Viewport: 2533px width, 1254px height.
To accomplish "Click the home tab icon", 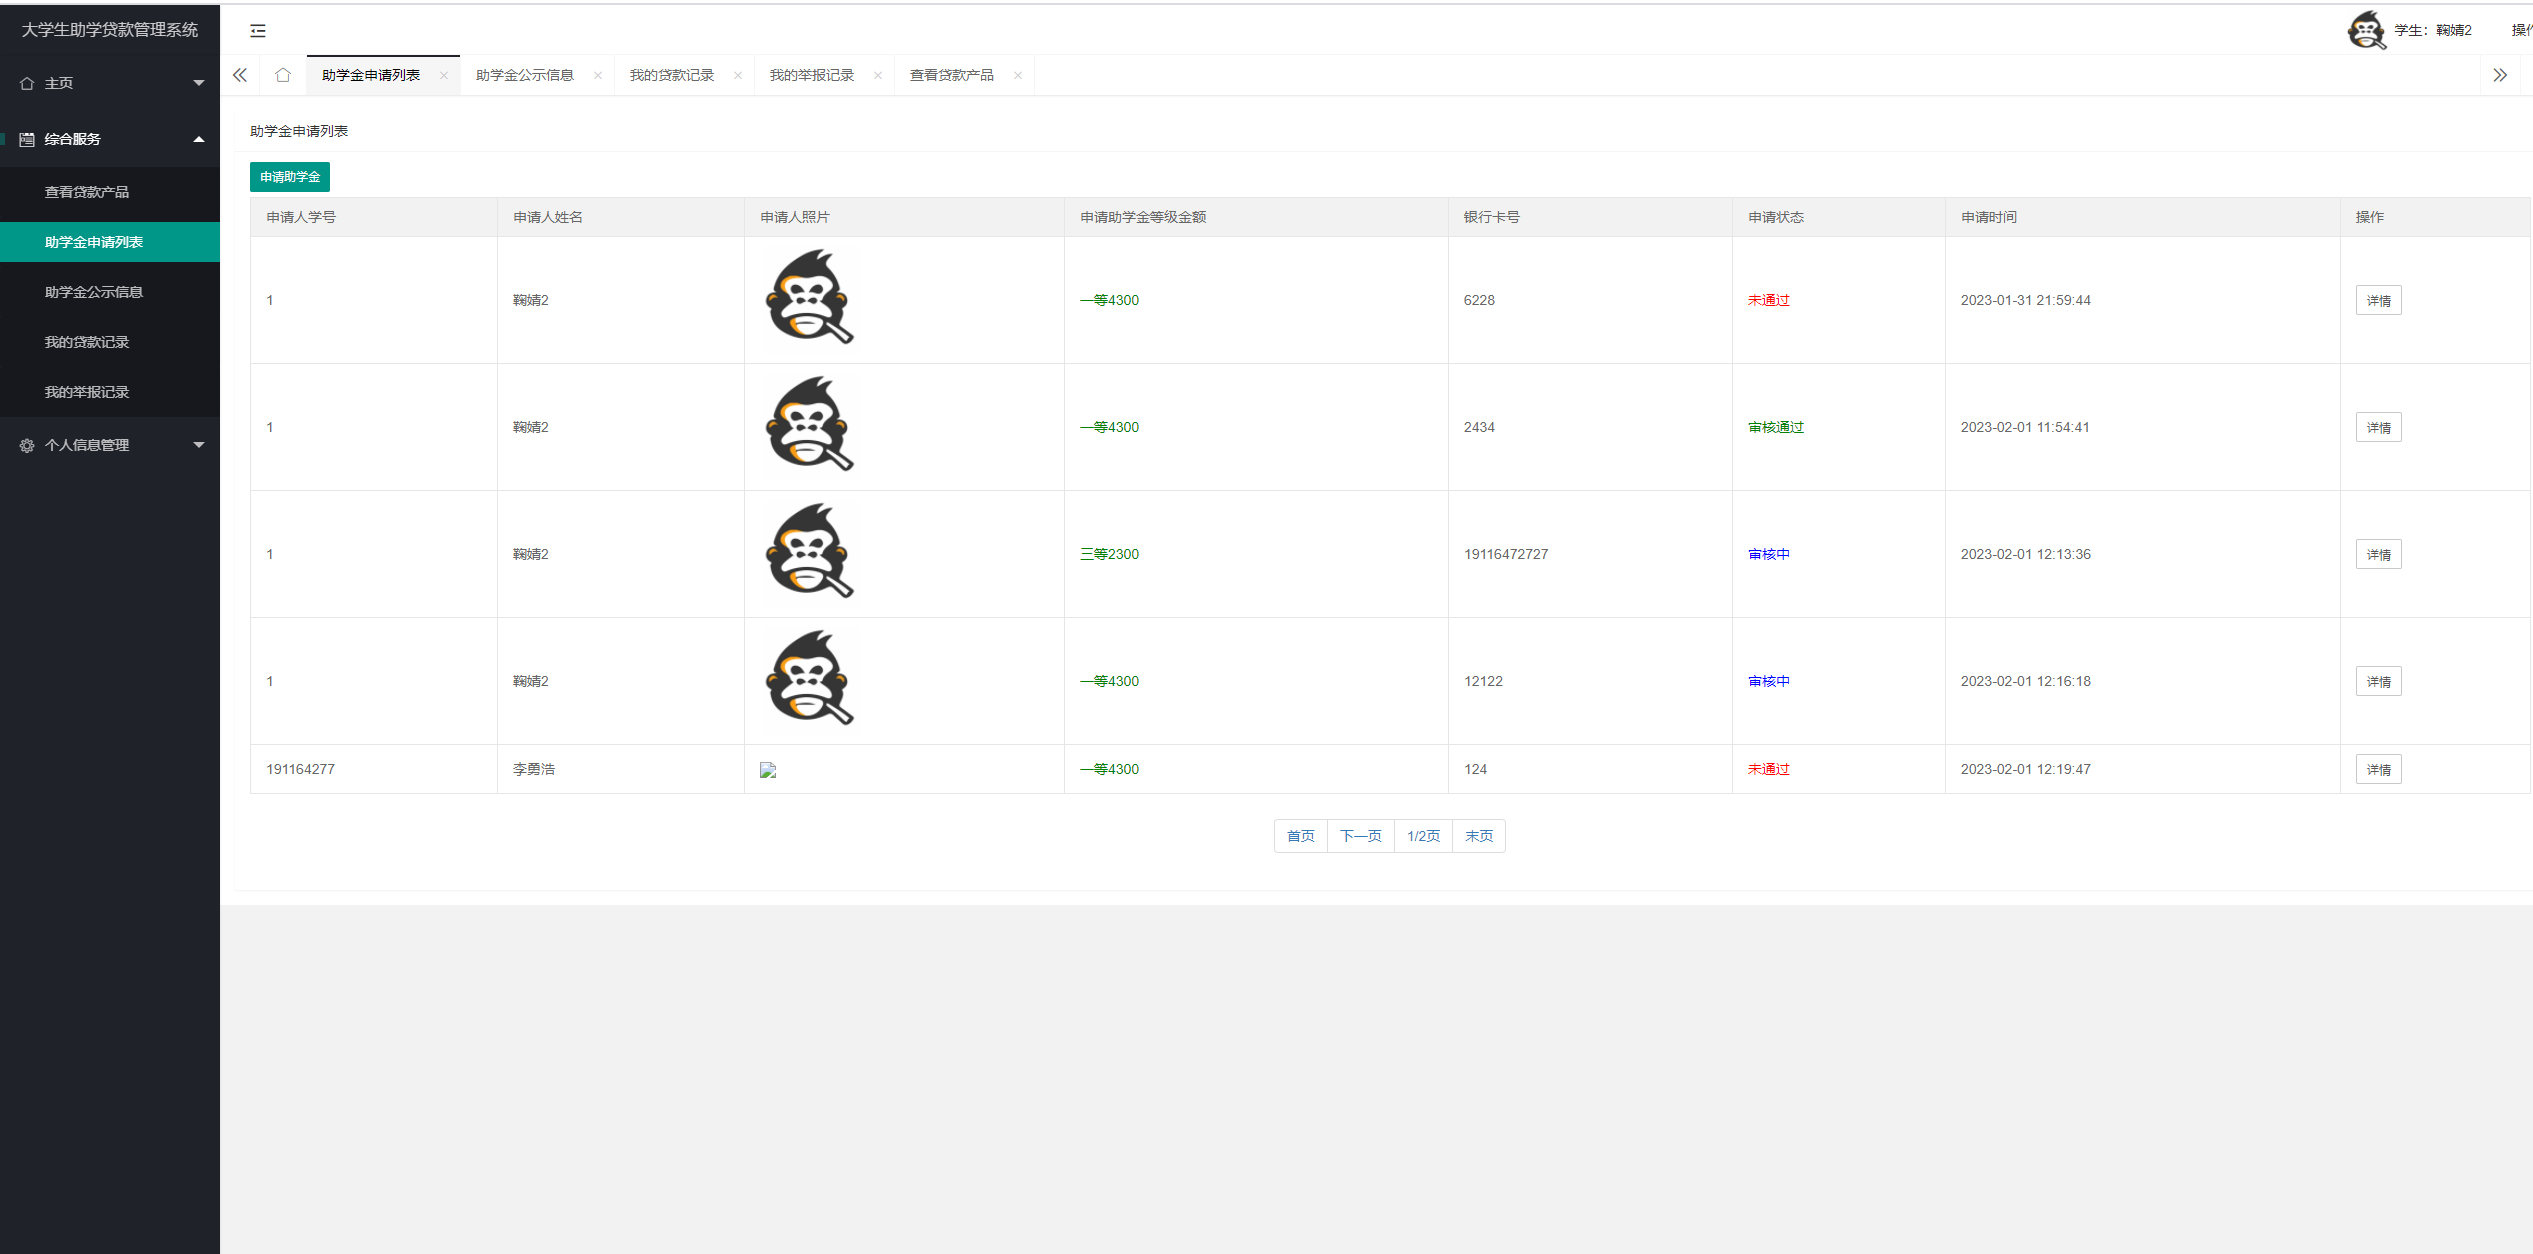I will [x=283, y=75].
